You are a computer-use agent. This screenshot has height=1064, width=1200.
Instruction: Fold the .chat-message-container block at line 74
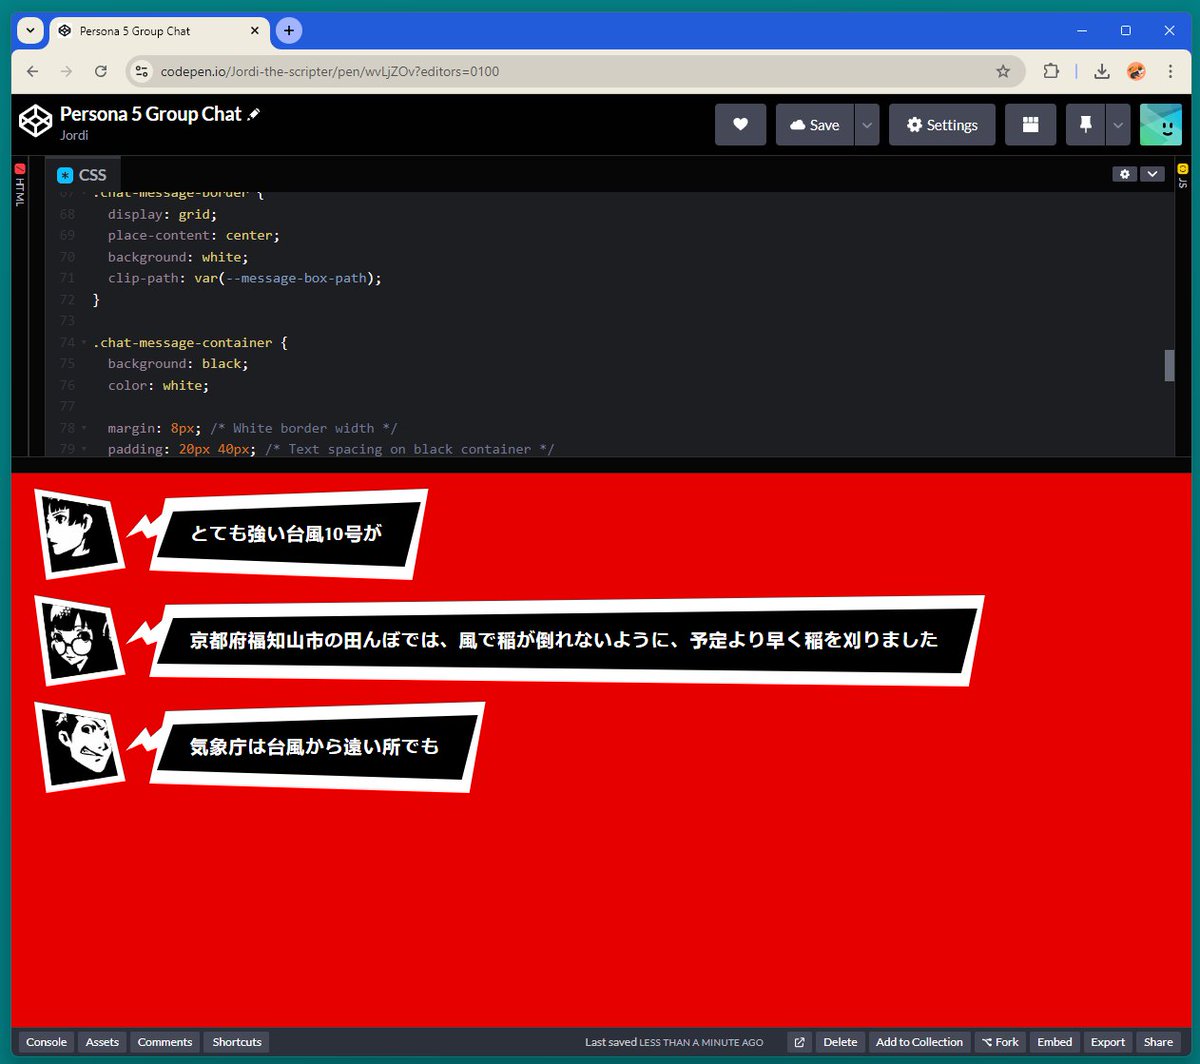click(x=84, y=343)
